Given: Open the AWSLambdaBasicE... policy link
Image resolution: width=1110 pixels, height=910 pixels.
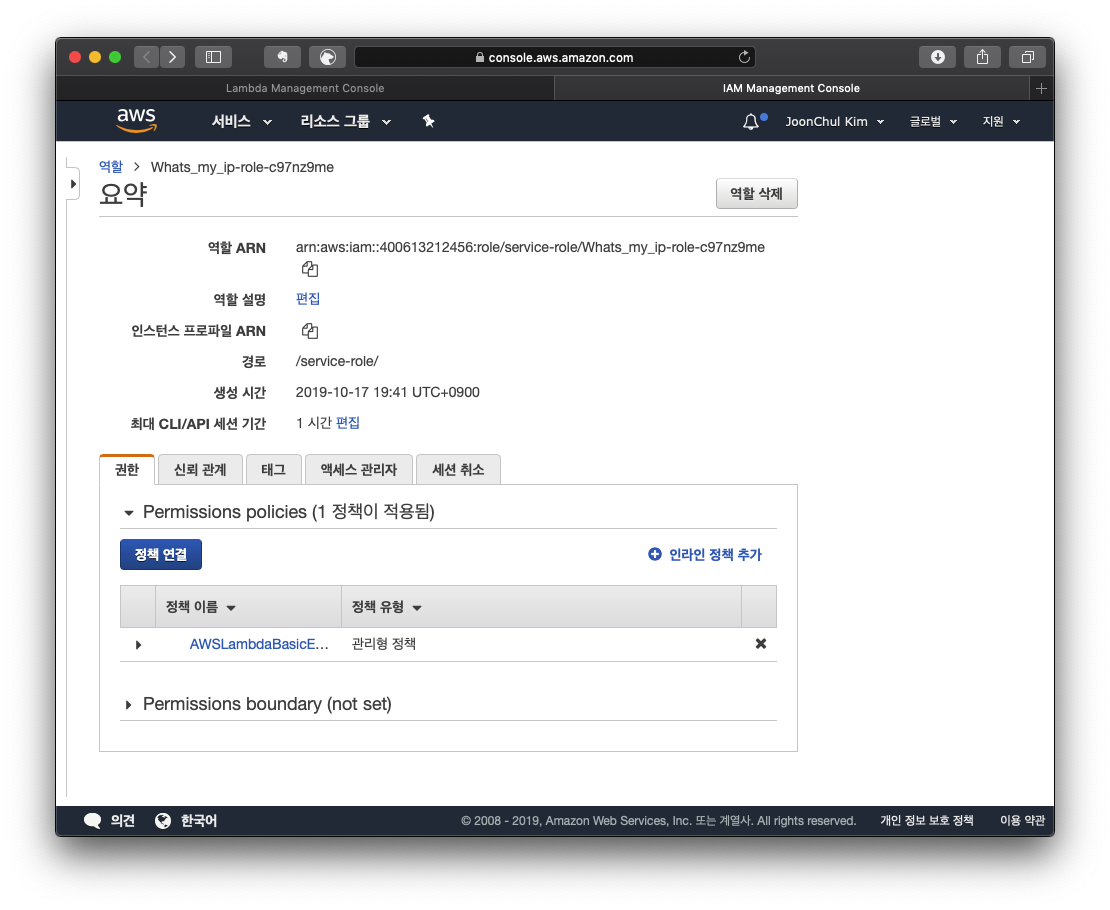Looking at the screenshot, I should (x=259, y=644).
